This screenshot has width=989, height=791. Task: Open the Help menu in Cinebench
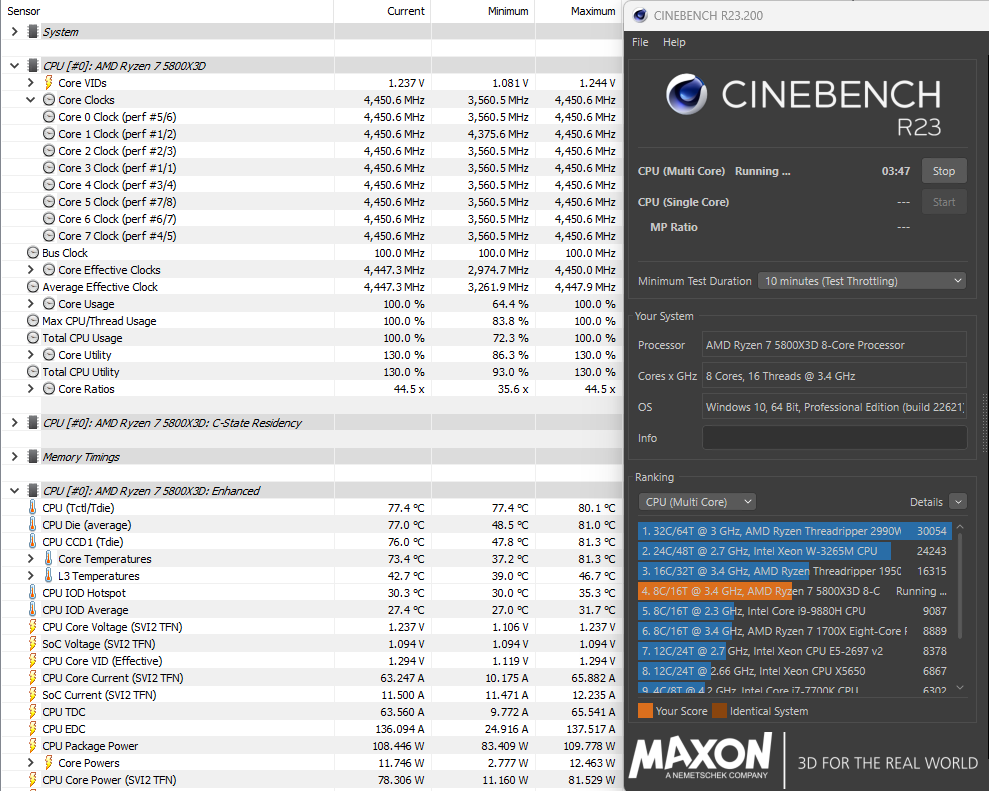[674, 42]
